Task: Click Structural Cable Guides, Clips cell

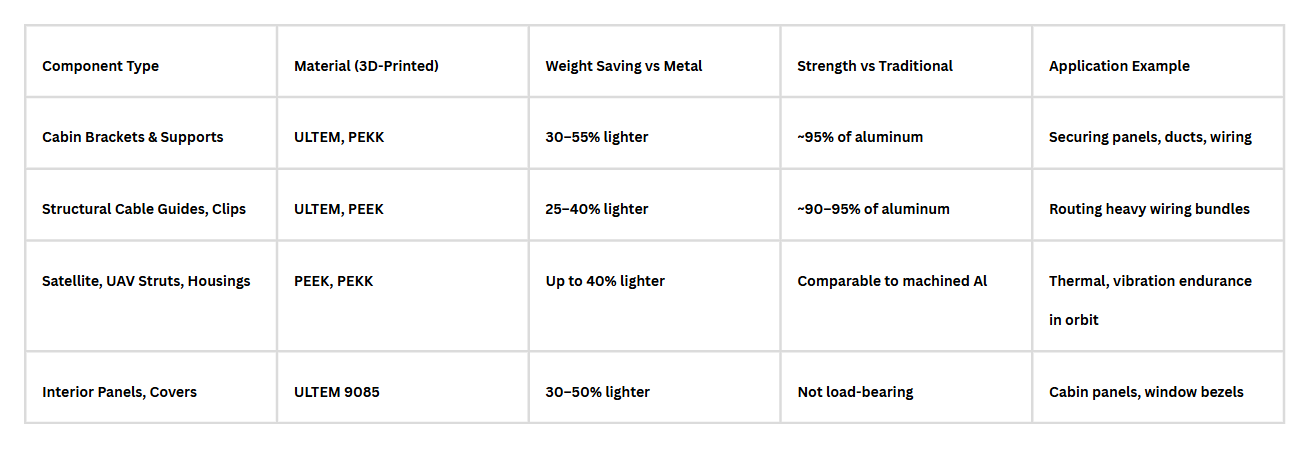Action: click(x=151, y=205)
